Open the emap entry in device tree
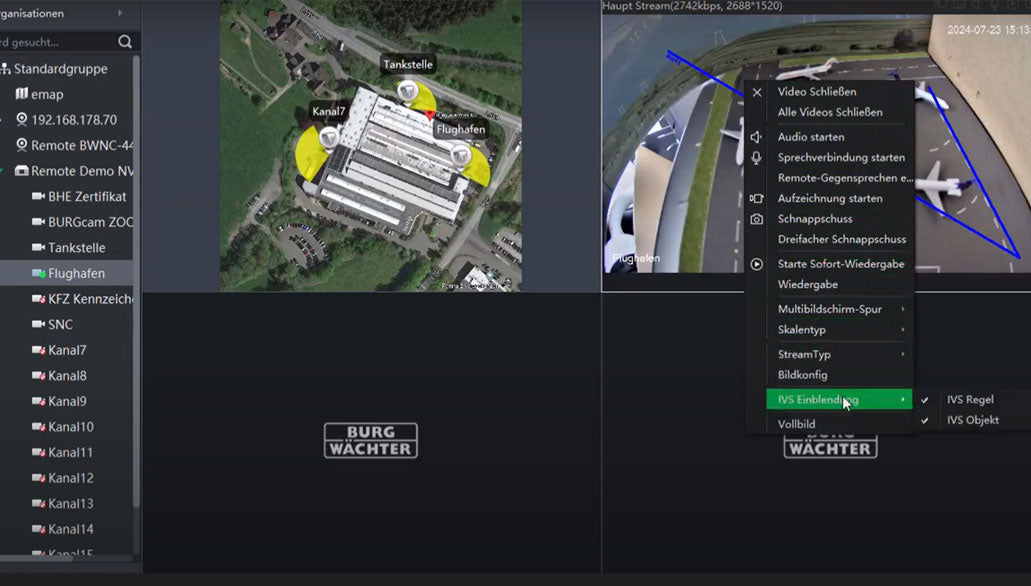 pos(47,94)
